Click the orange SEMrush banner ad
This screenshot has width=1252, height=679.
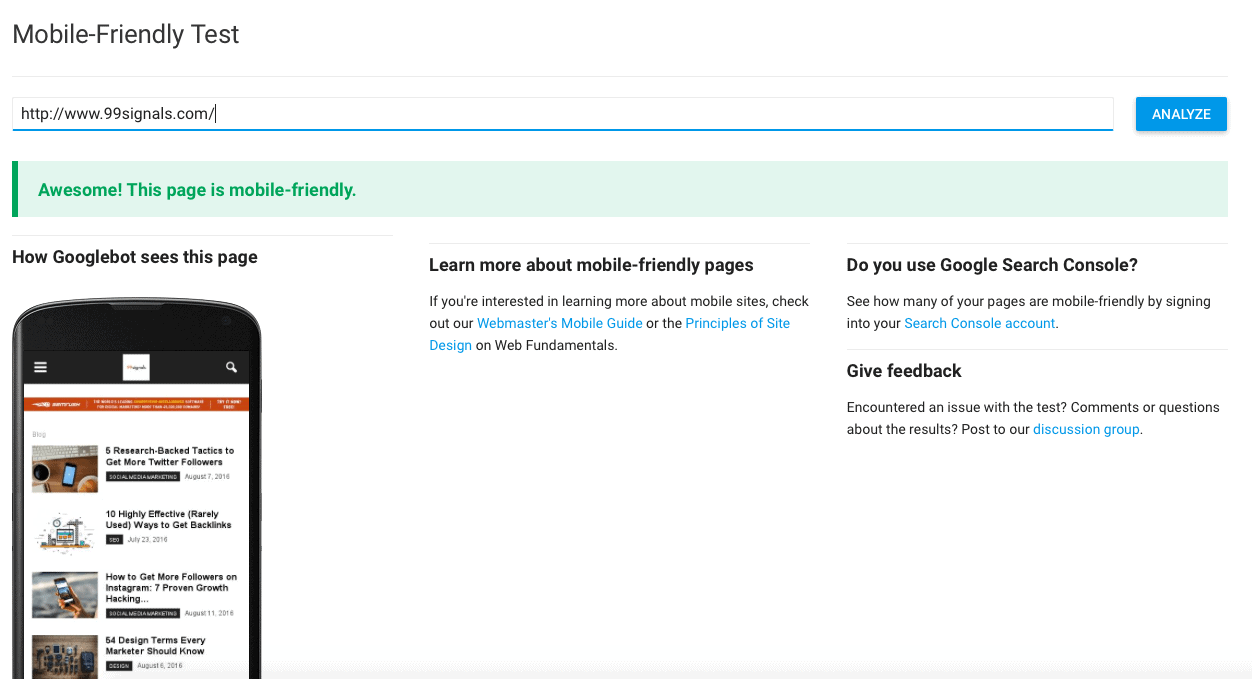(136, 405)
